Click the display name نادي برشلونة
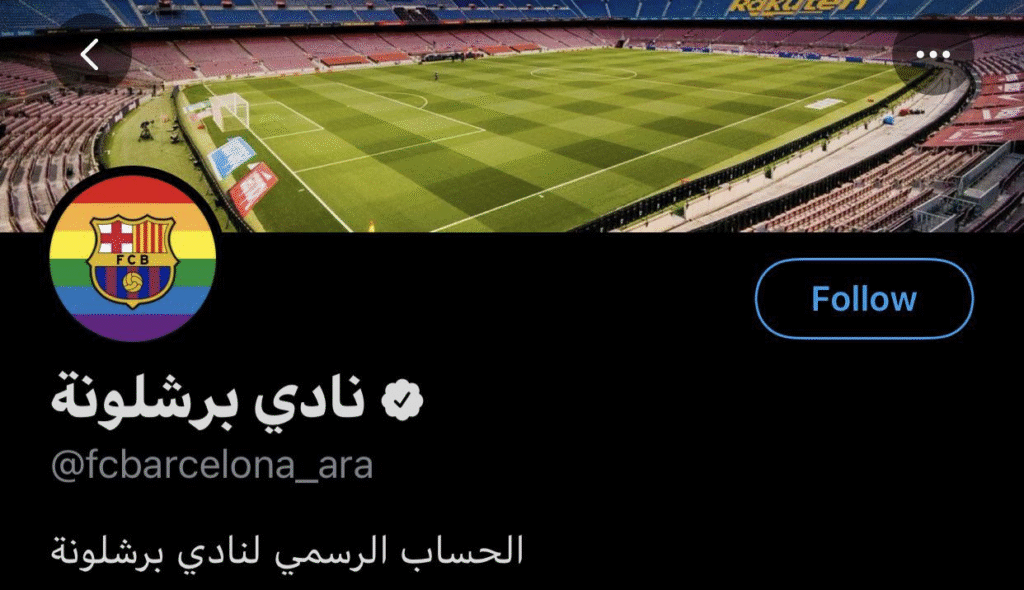1024x590 pixels. (208, 399)
